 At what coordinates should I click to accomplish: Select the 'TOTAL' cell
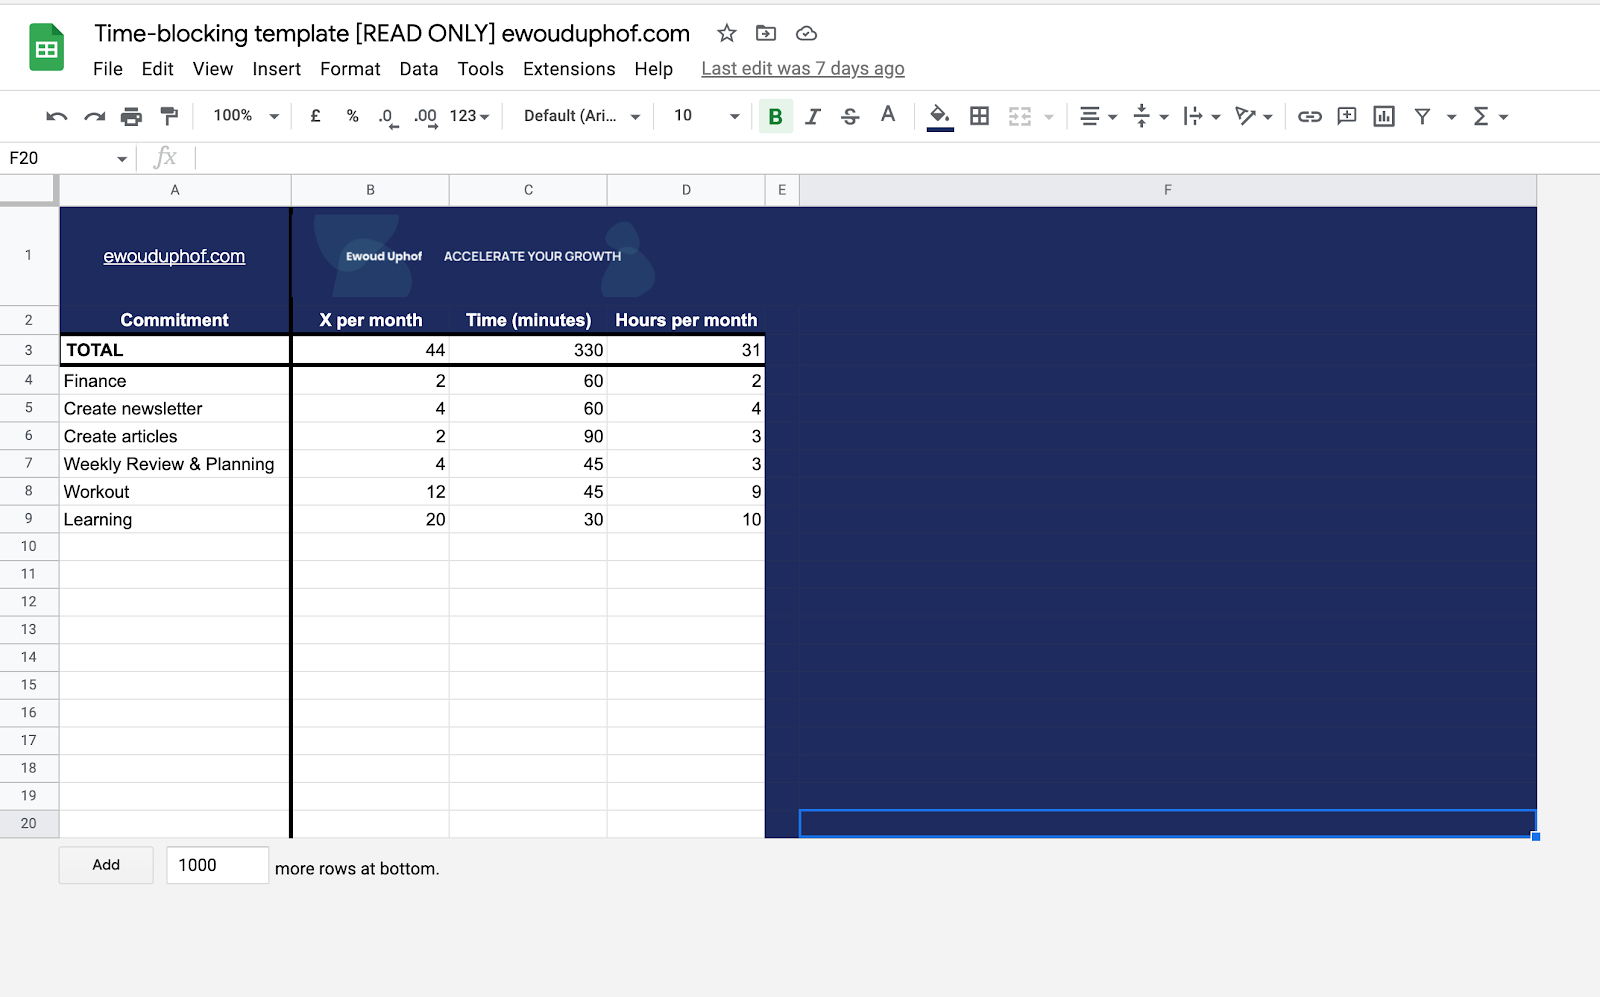(x=175, y=350)
